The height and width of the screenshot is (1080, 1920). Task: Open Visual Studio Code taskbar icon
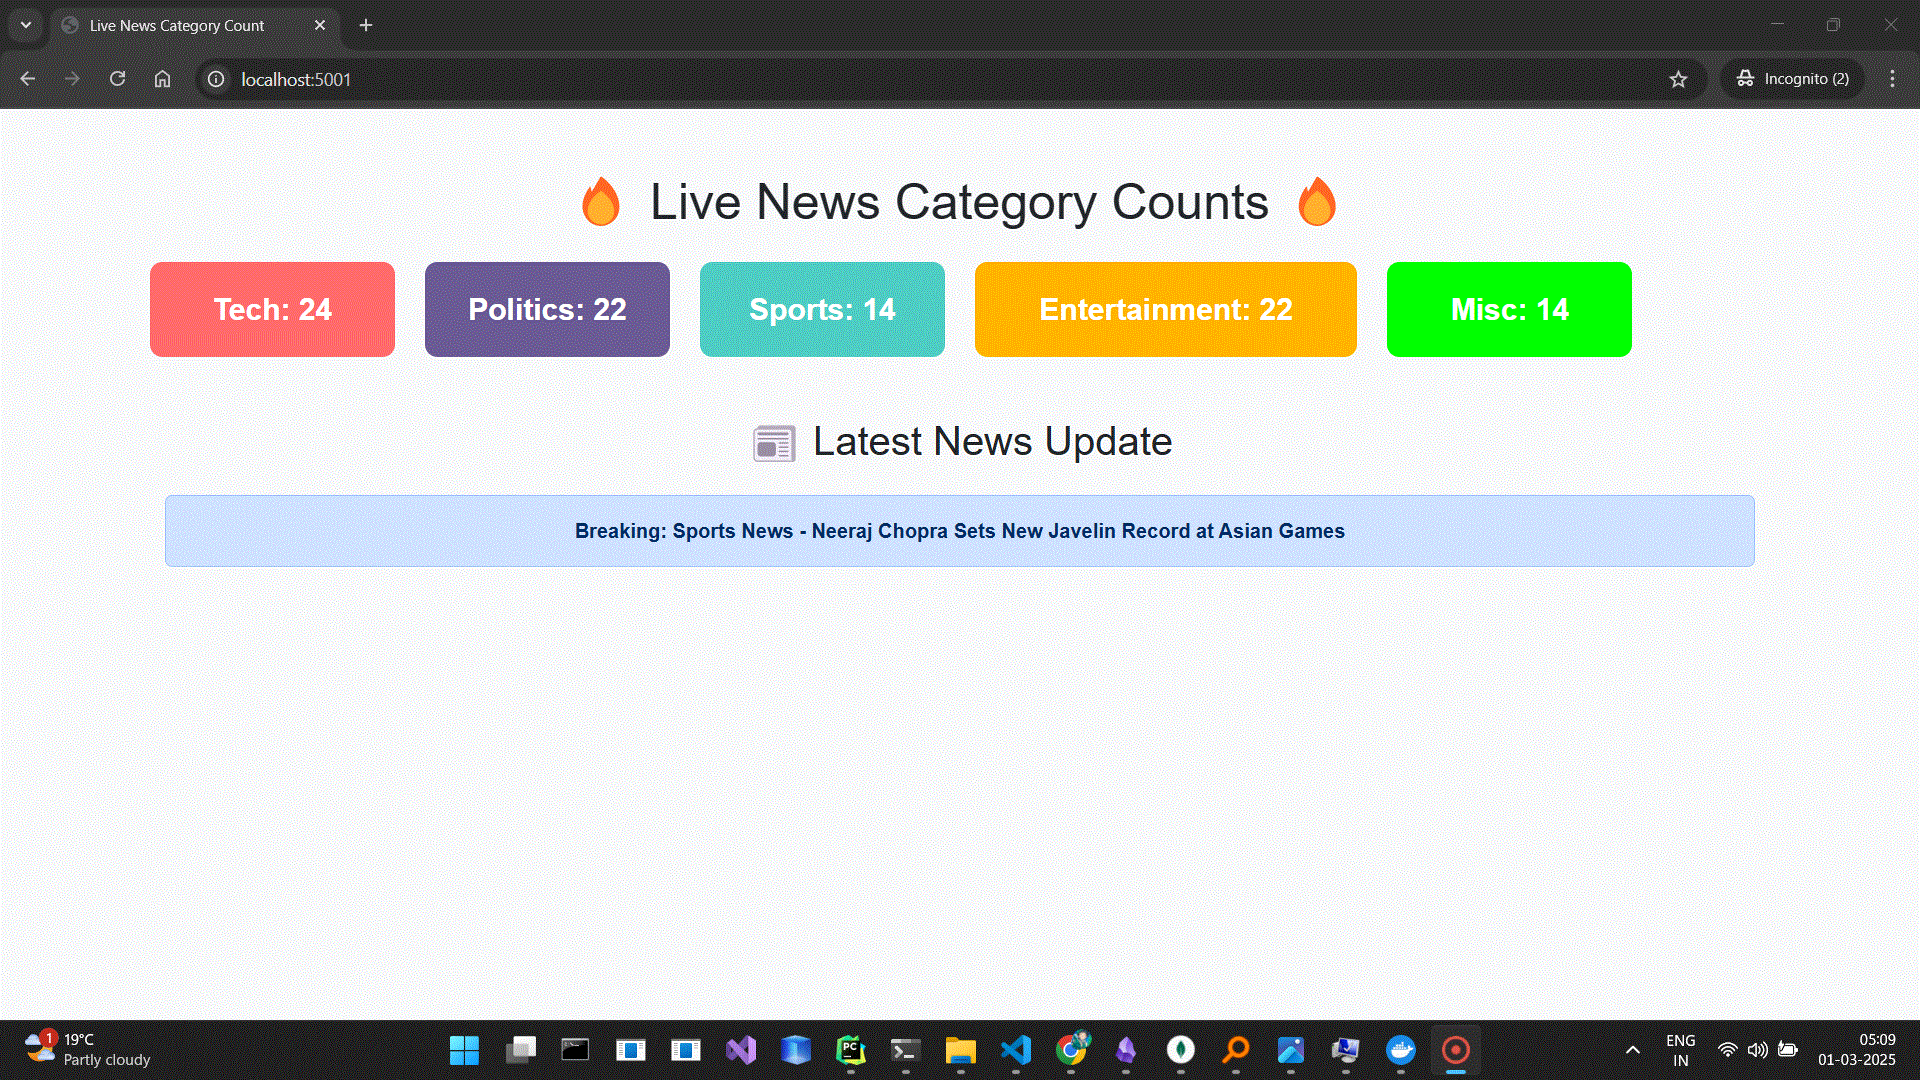pyautogui.click(x=1015, y=1050)
